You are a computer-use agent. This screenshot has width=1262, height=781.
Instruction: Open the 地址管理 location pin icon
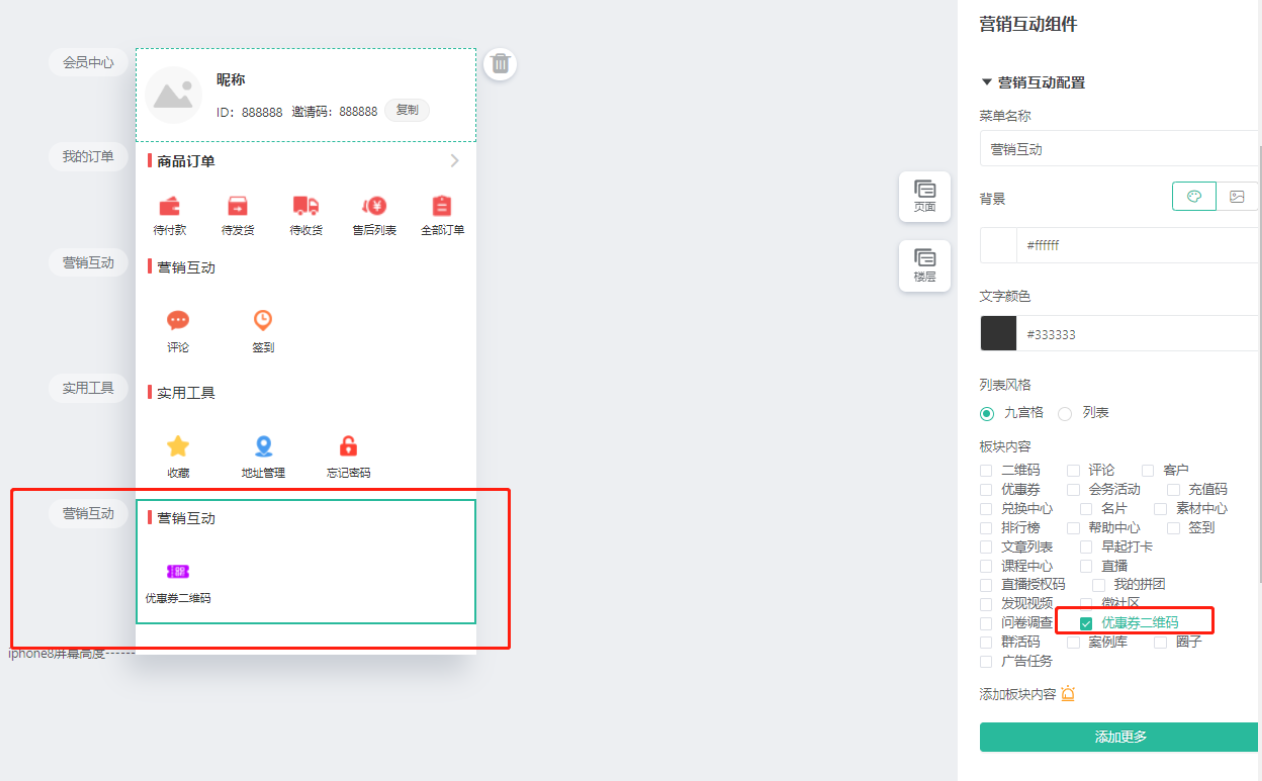click(x=263, y=446)
